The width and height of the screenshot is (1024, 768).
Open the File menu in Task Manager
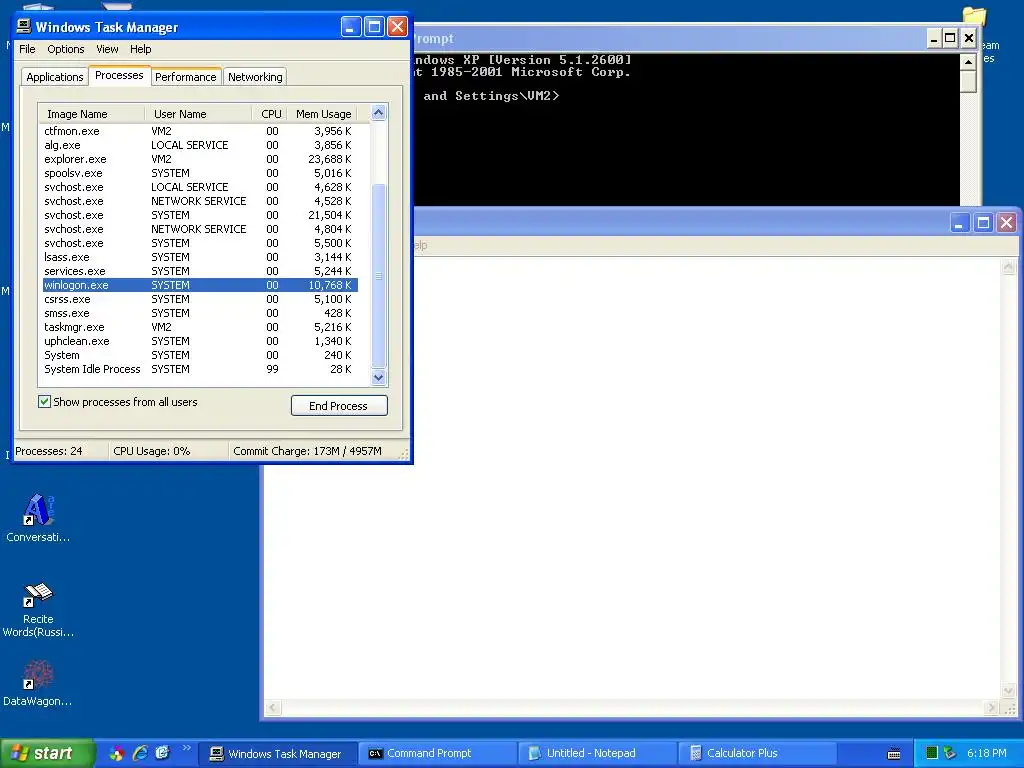click(27, 49)
